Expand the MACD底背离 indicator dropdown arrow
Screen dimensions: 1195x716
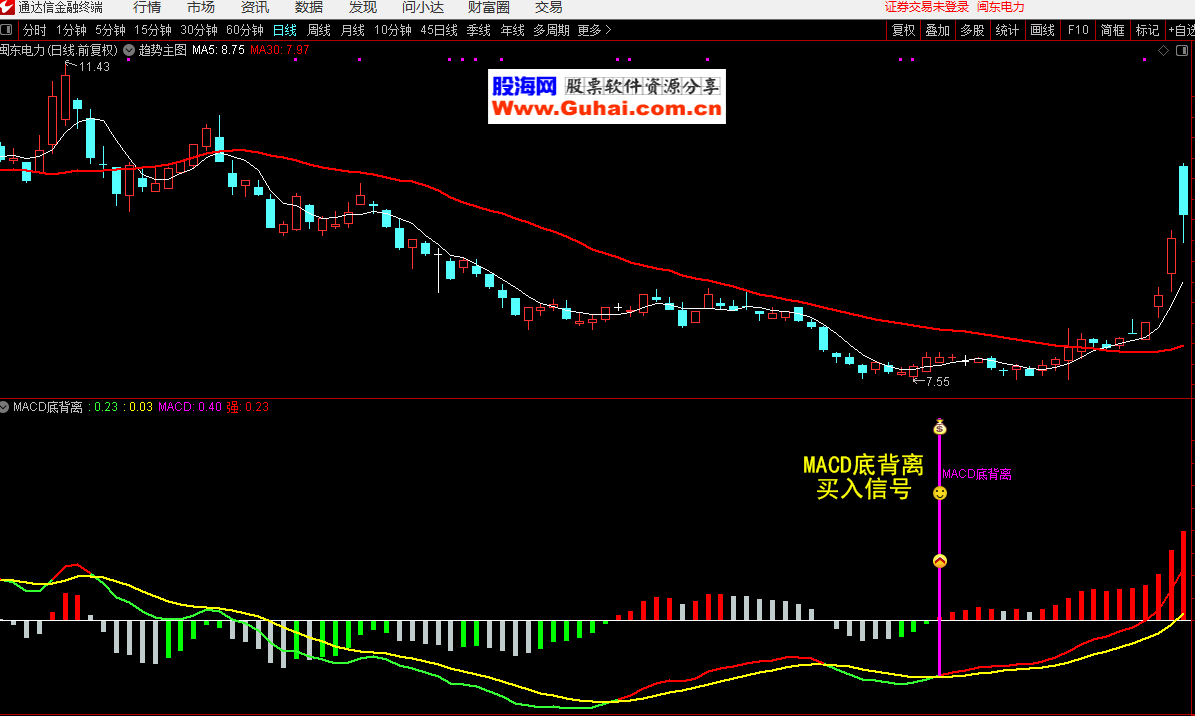click(5, 407)
